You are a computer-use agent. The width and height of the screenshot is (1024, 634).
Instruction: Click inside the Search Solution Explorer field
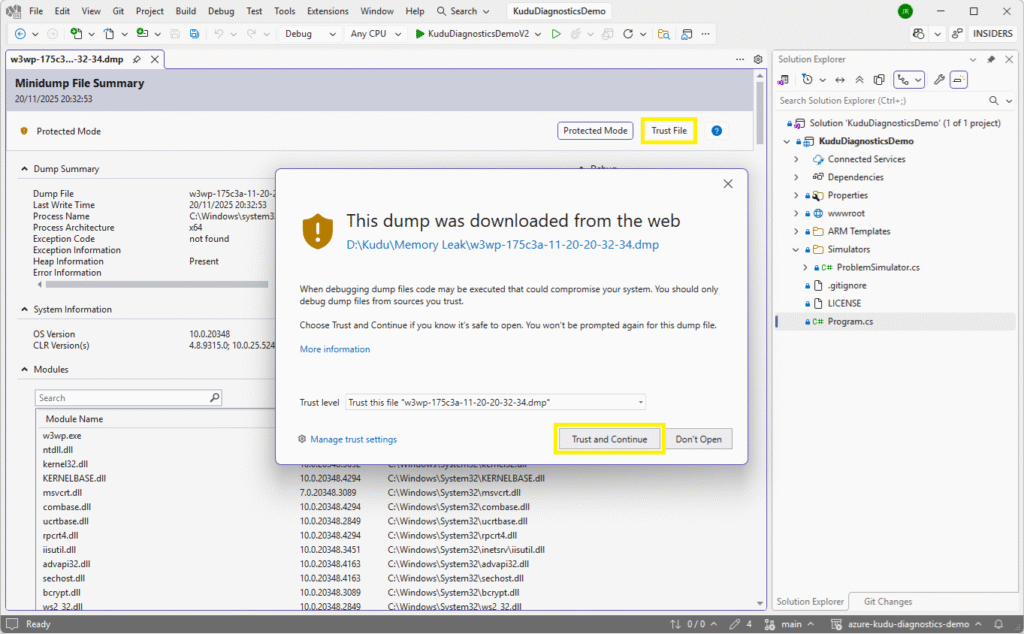coord(880,100)
